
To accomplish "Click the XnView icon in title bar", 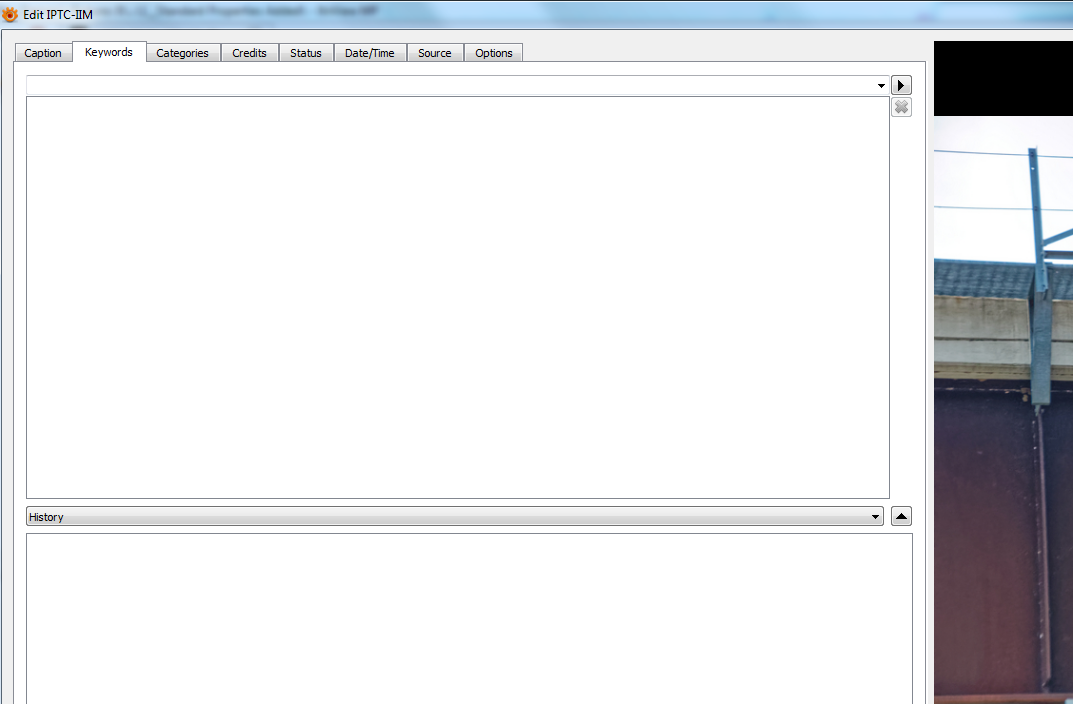I will point(10,14).
